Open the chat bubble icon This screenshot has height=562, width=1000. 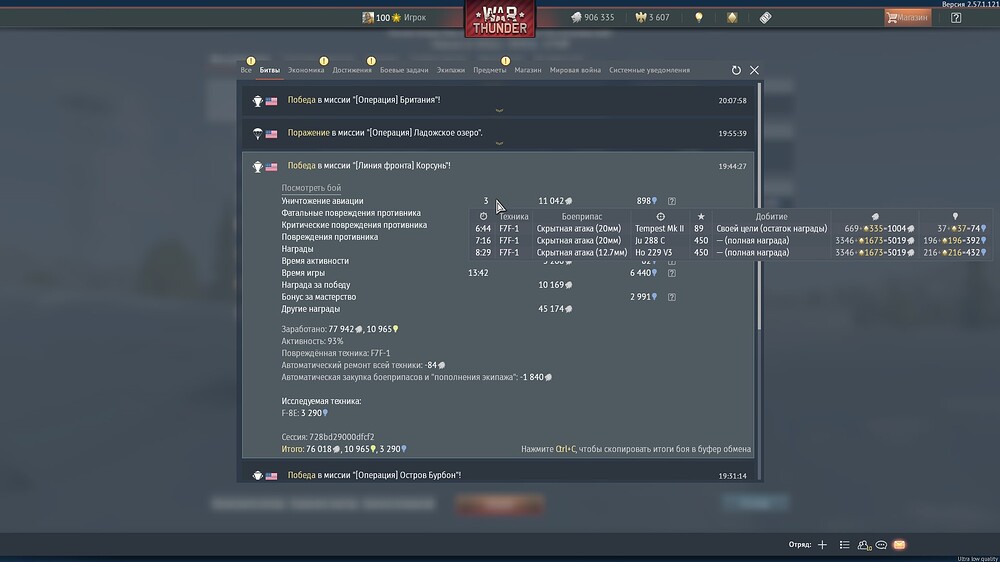point(881,545)
